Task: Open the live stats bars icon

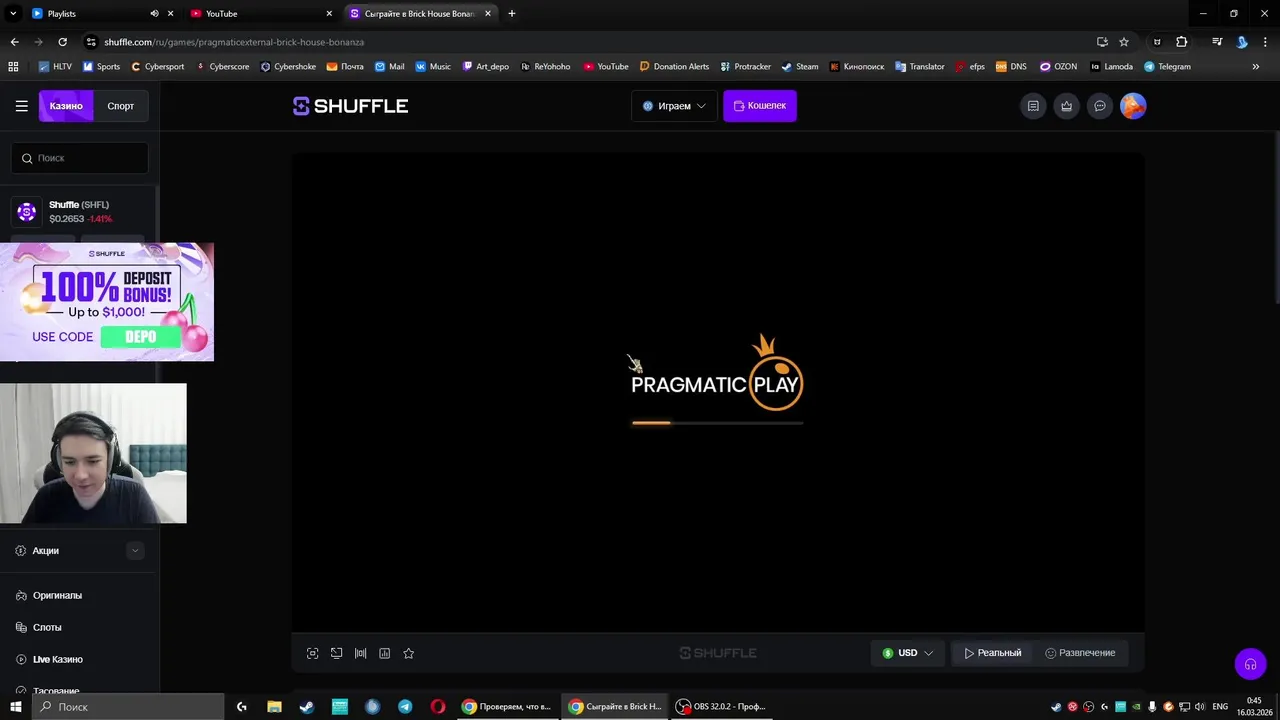Action: click(360, 653)
